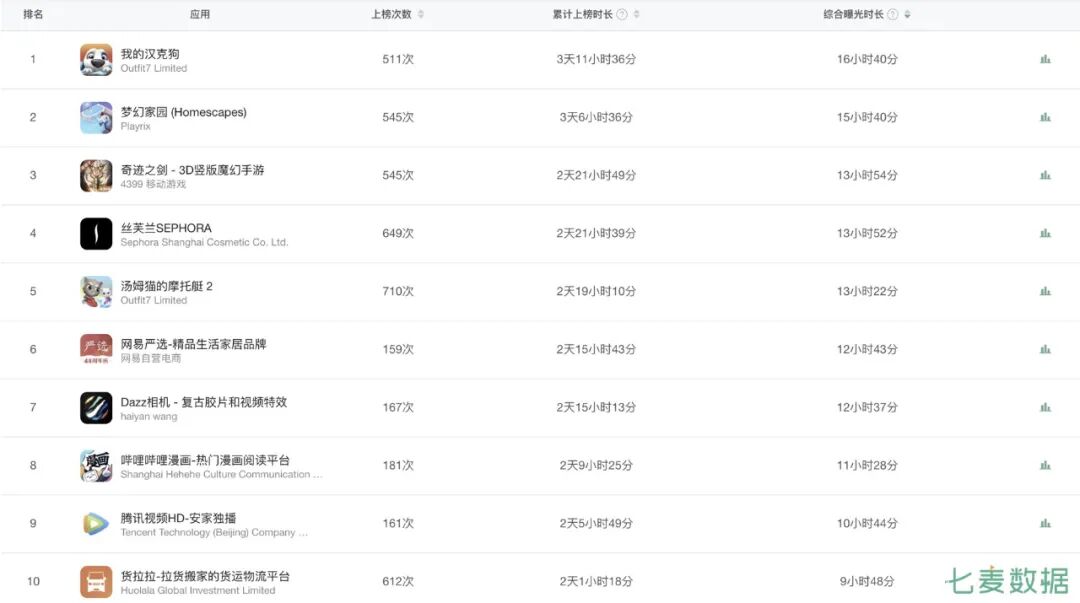Screen dimensions: 1080x603
Task: Open chart icon for 哔哩哔哩漫画 row
Action: point(1045,465)
